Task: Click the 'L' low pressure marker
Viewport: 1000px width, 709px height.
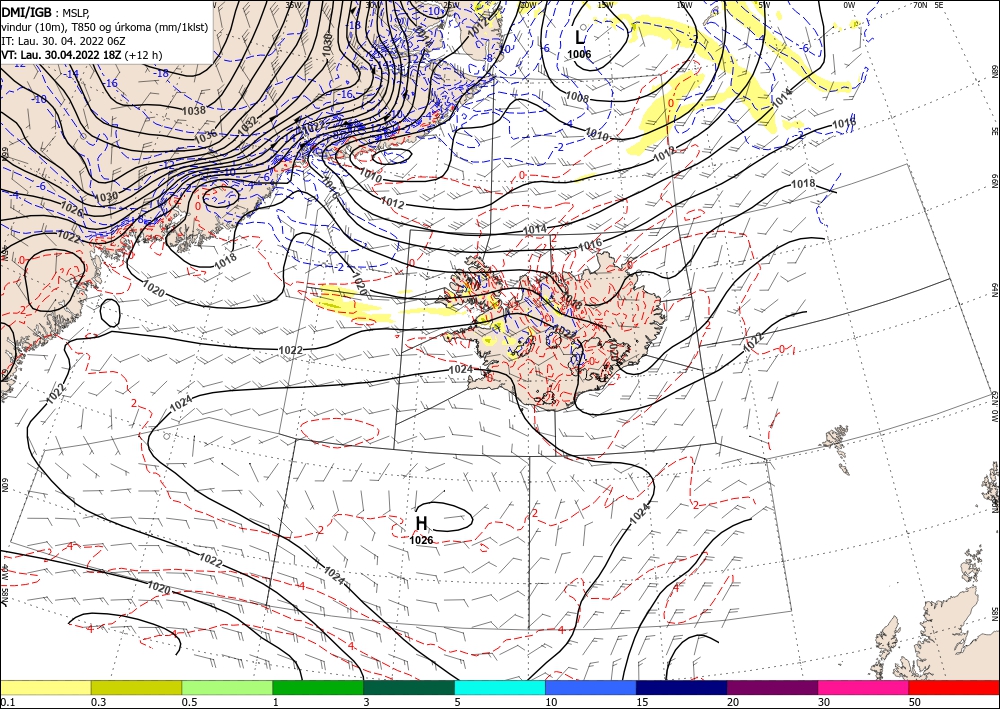Action: point(580,37)
